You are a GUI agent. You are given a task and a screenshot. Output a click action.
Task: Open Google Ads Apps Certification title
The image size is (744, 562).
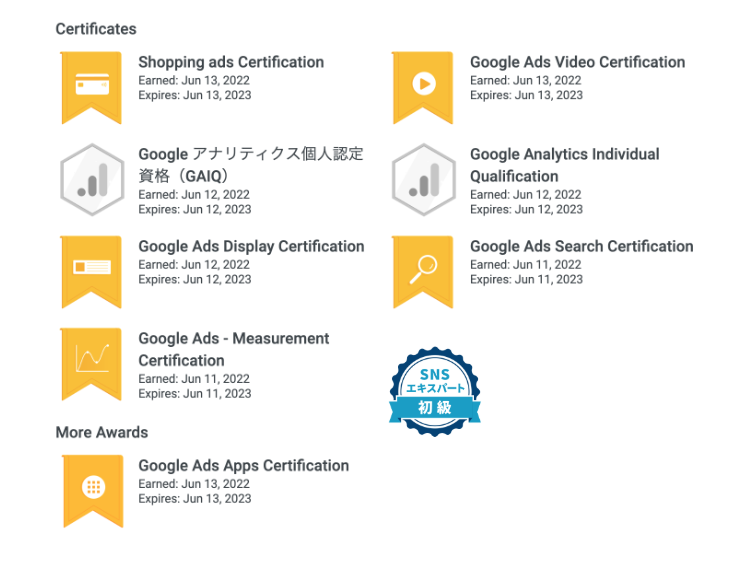tap(243, 466)
